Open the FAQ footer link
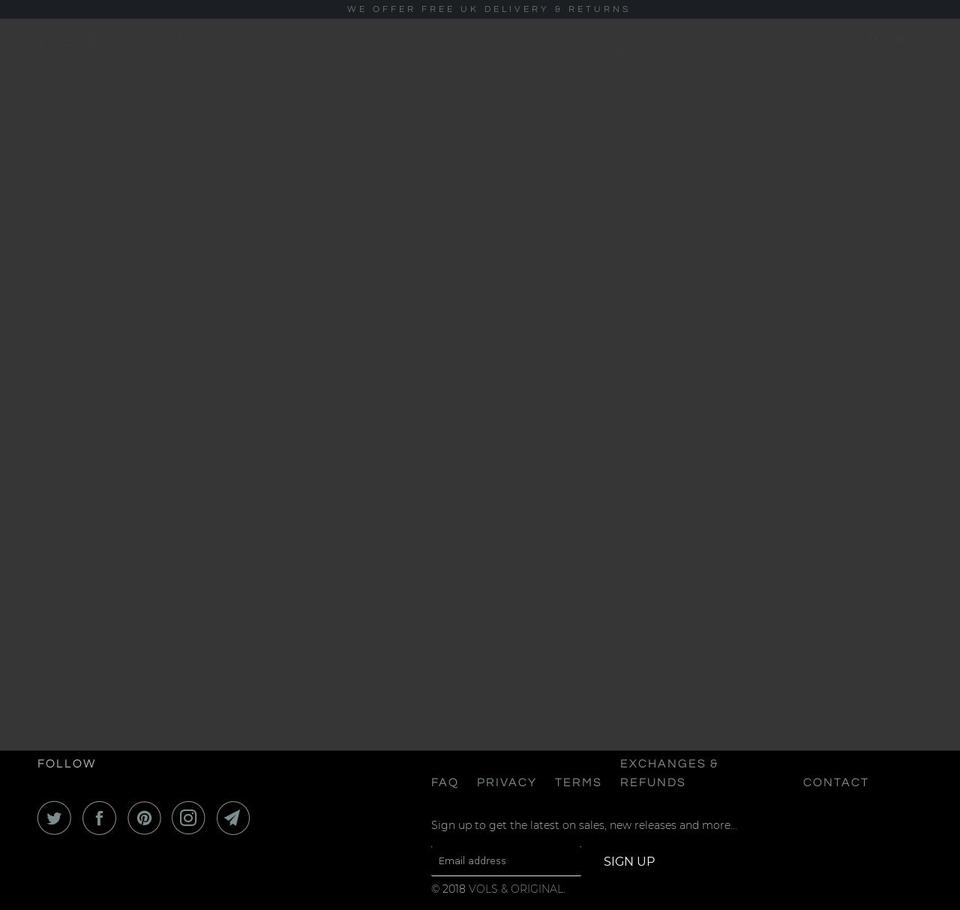 coord(444,782)
